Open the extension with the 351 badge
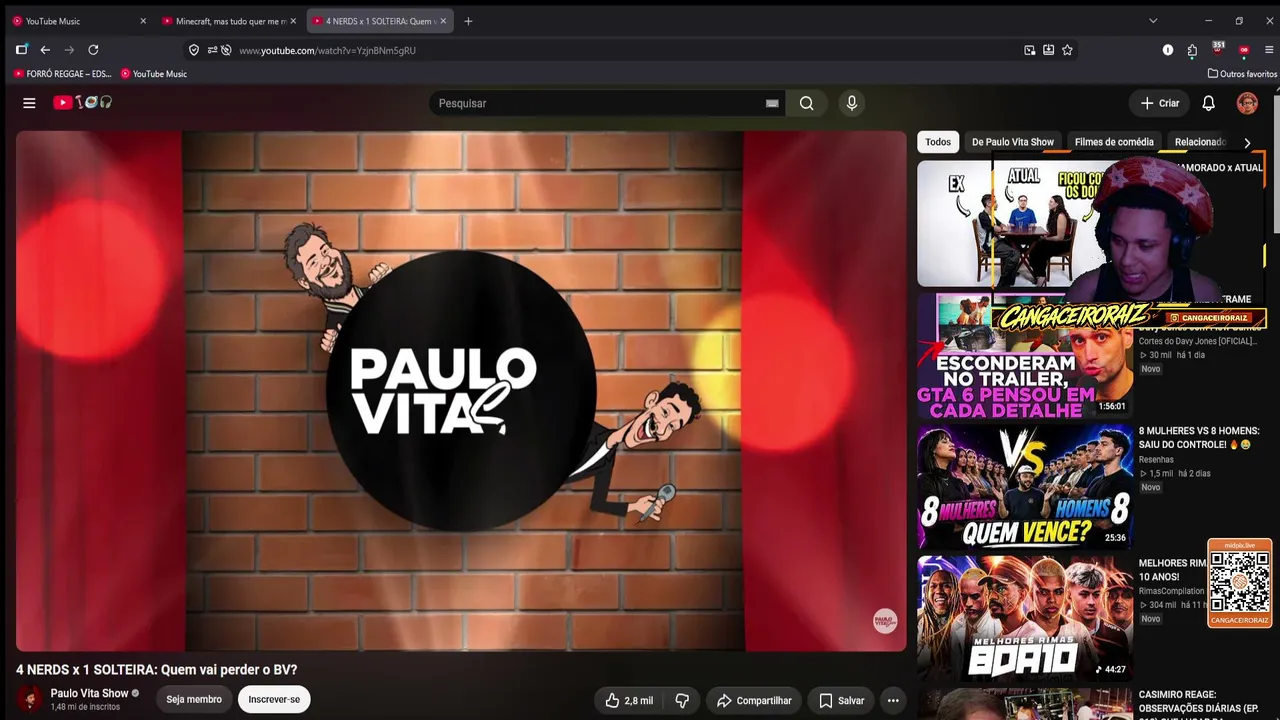The image size is (1280, 720). (1218, 49)
